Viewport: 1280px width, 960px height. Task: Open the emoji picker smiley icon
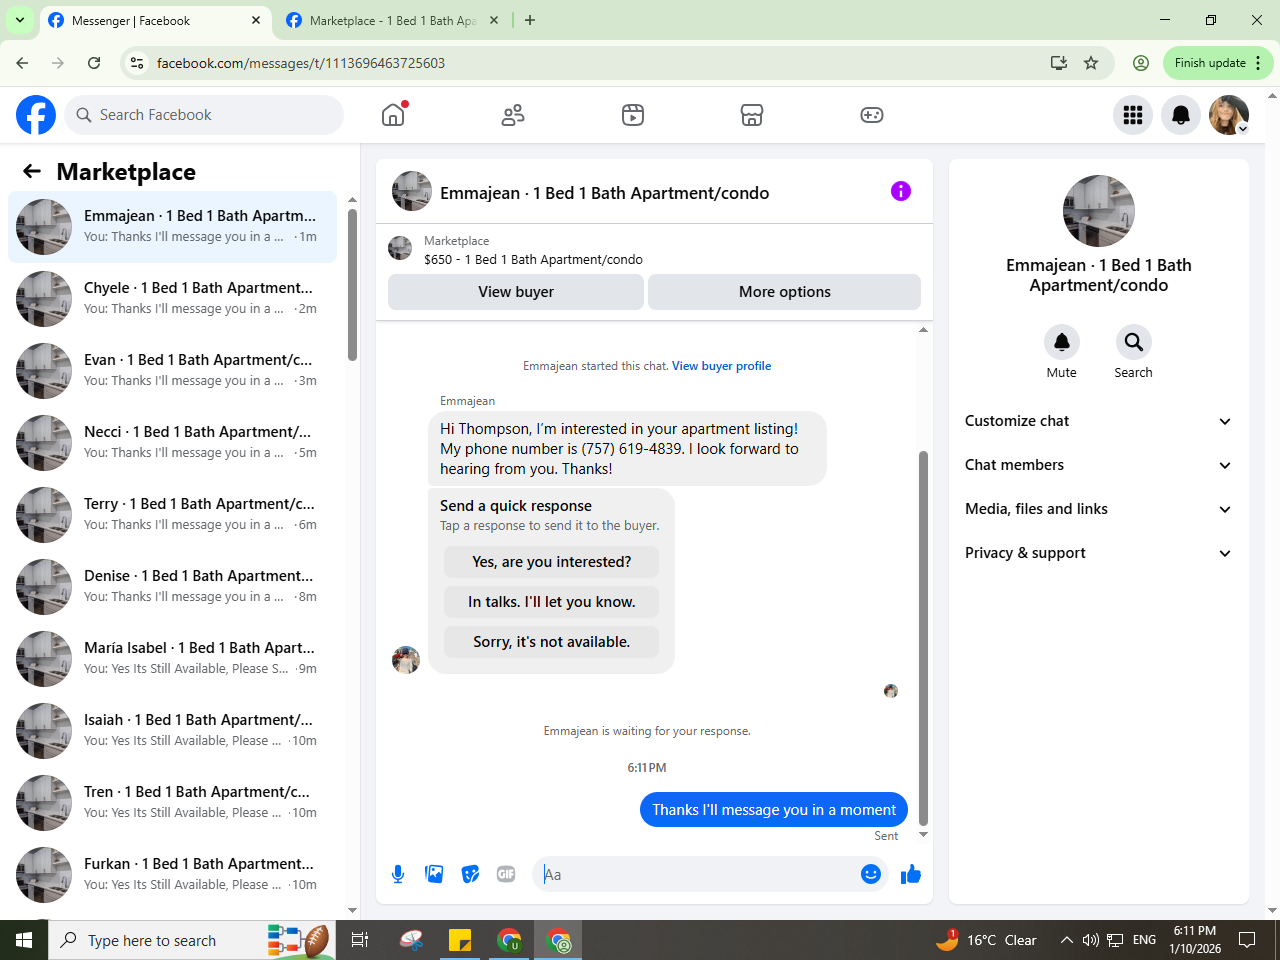[871, 874]
